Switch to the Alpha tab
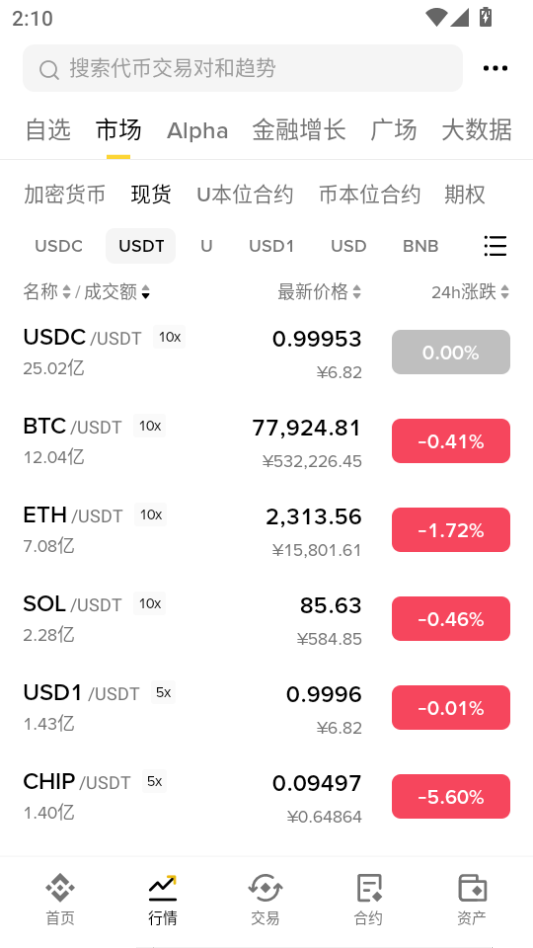 pyautogui.click(x=198, y=131)
